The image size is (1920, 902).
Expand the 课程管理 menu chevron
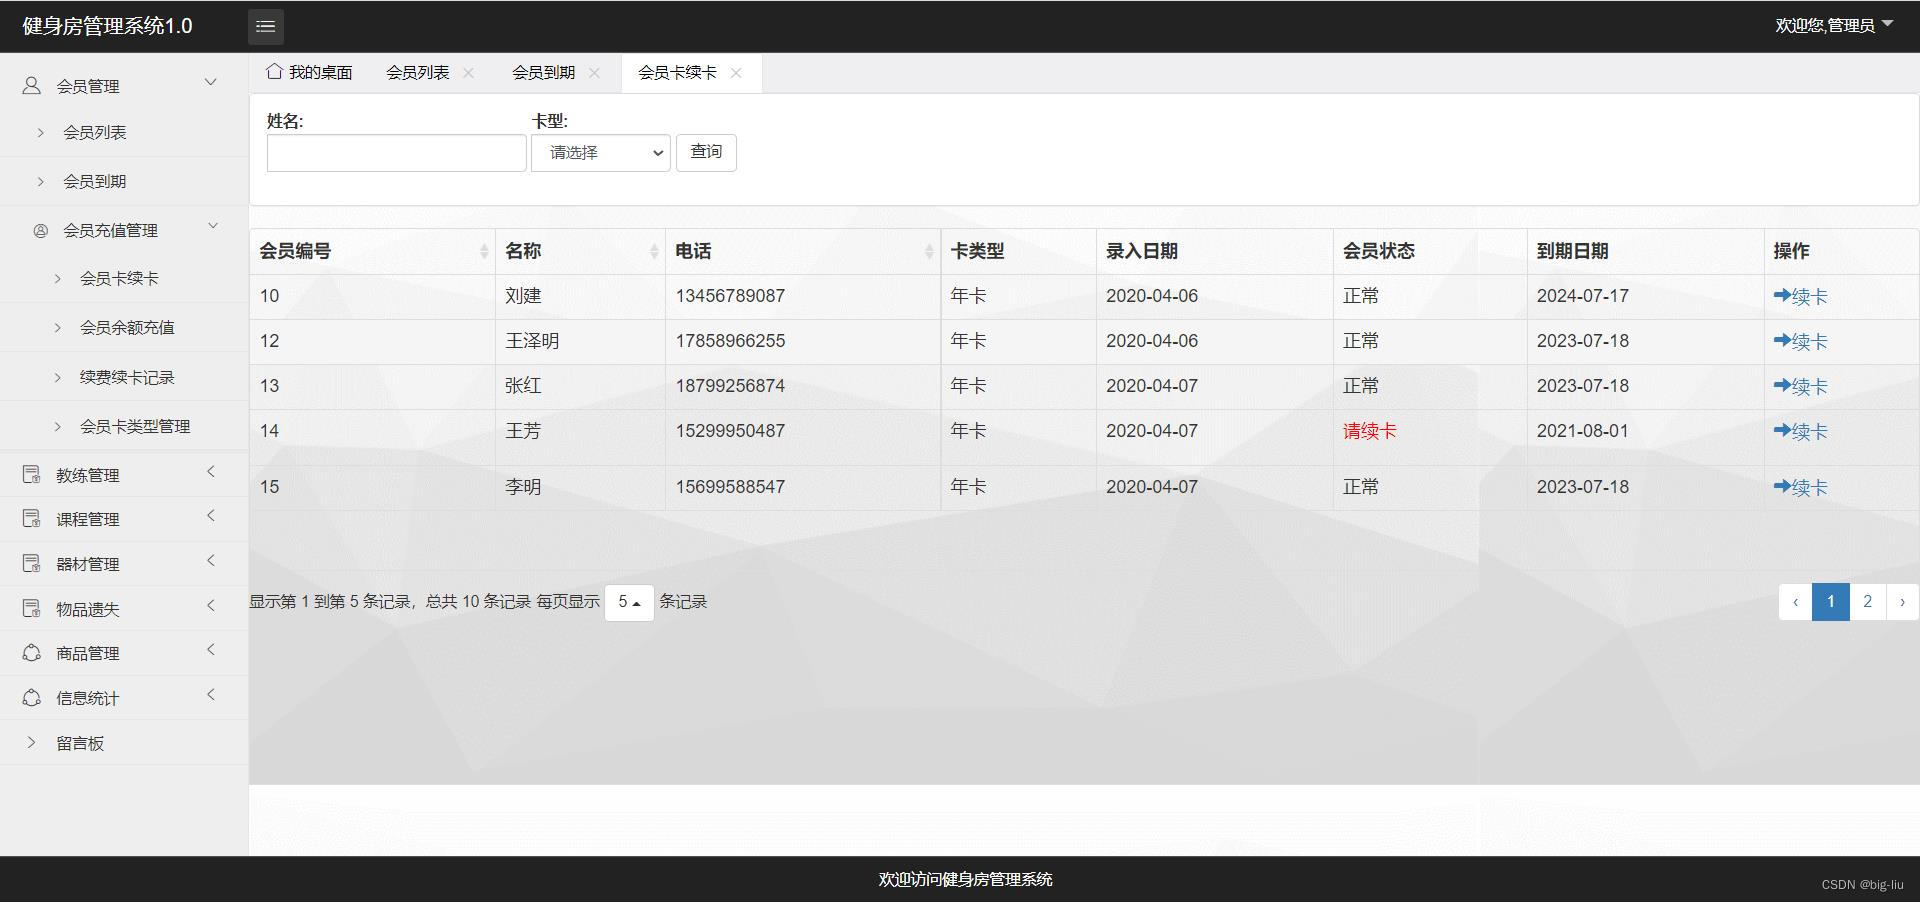pos(211,515)
